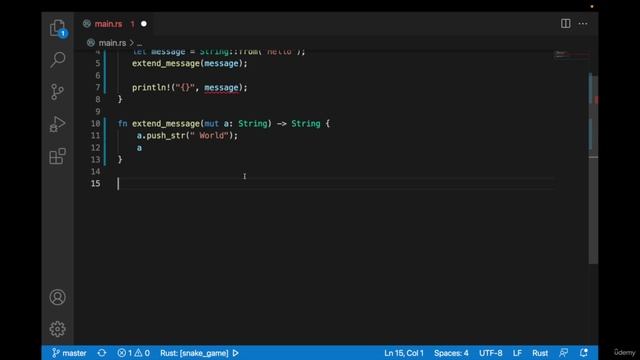Close the unsaved main.rs tab via dot
The width and height of the screenshot is (640, 360).
click(x=144, y=24)
